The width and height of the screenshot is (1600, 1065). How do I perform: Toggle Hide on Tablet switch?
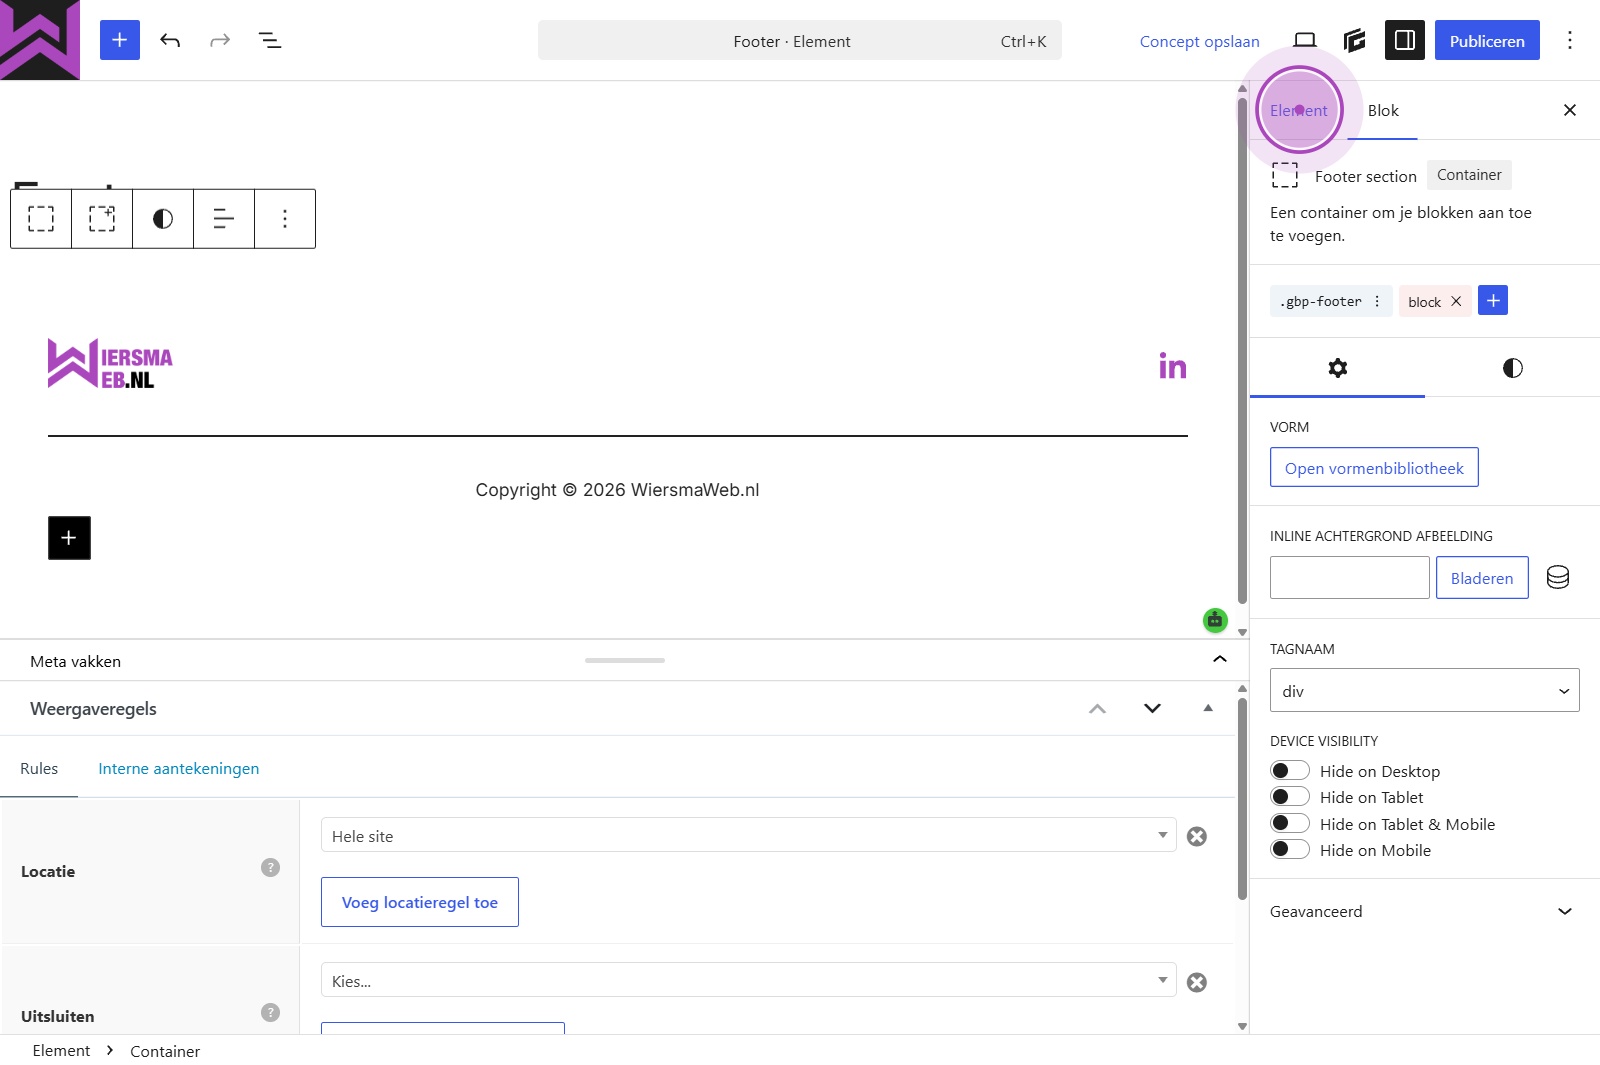click(1290, 796)
